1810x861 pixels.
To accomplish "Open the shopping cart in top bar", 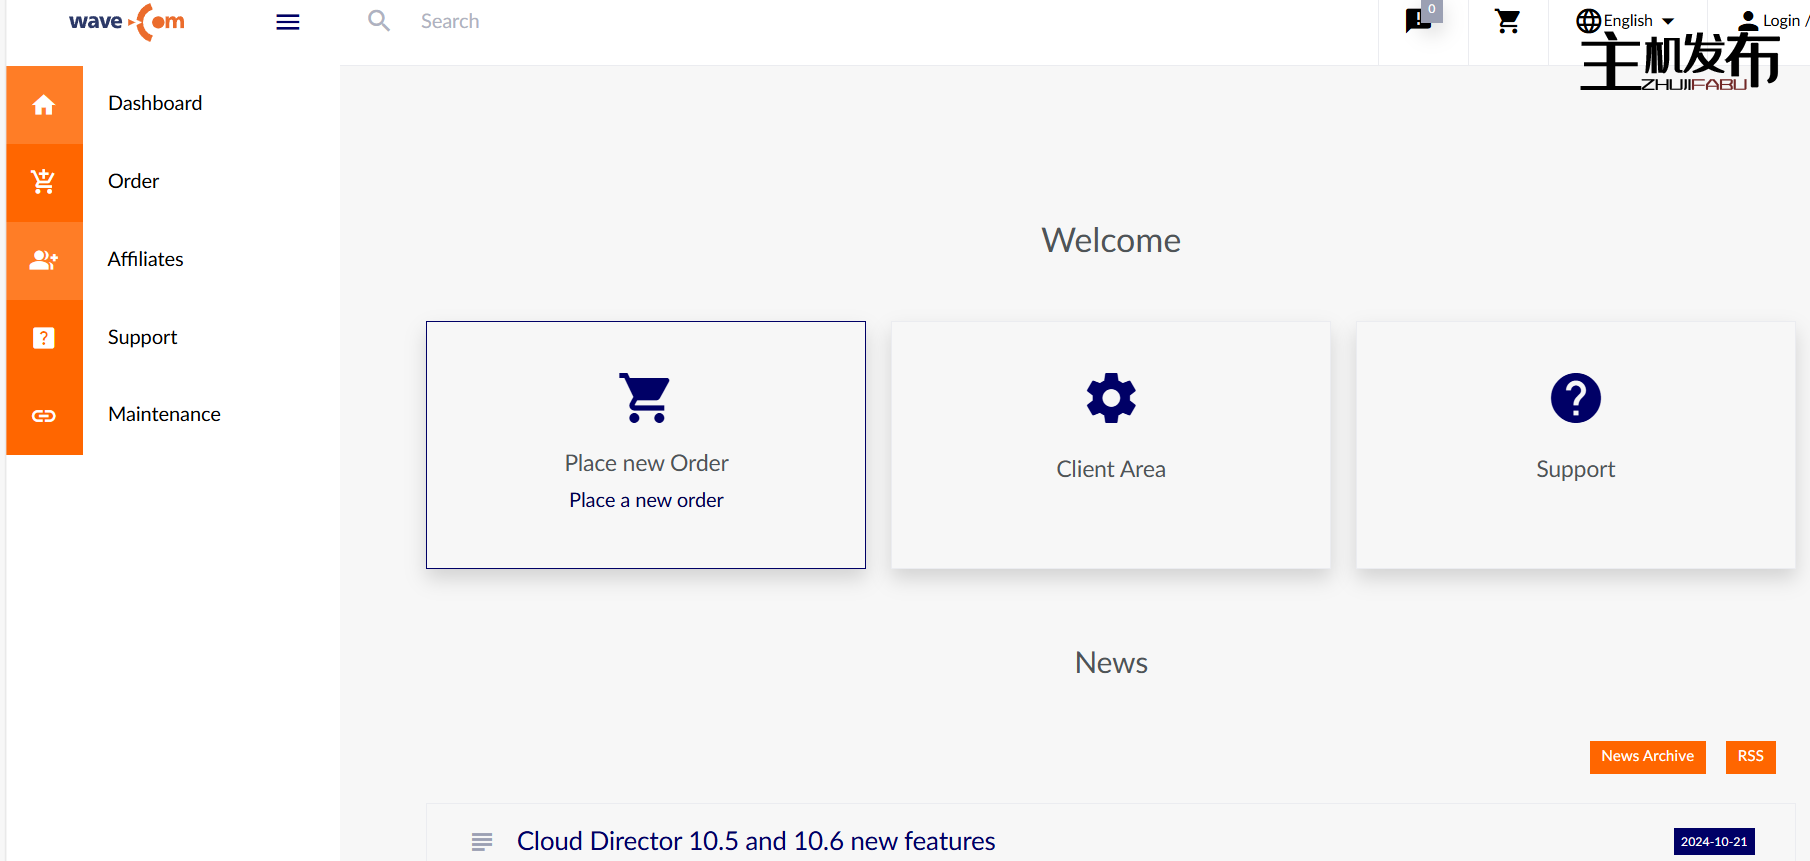I will tap(1507, 22).
